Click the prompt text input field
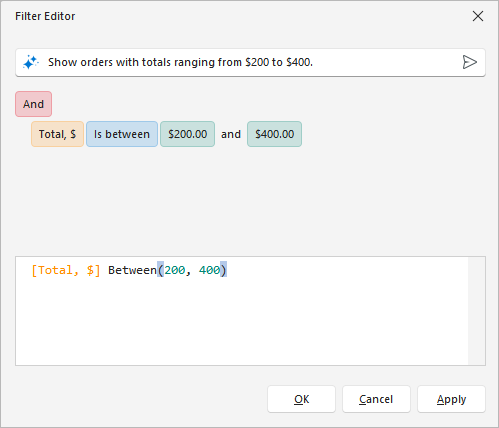Screen dimensions: 499x428 (x=250, y=62)
